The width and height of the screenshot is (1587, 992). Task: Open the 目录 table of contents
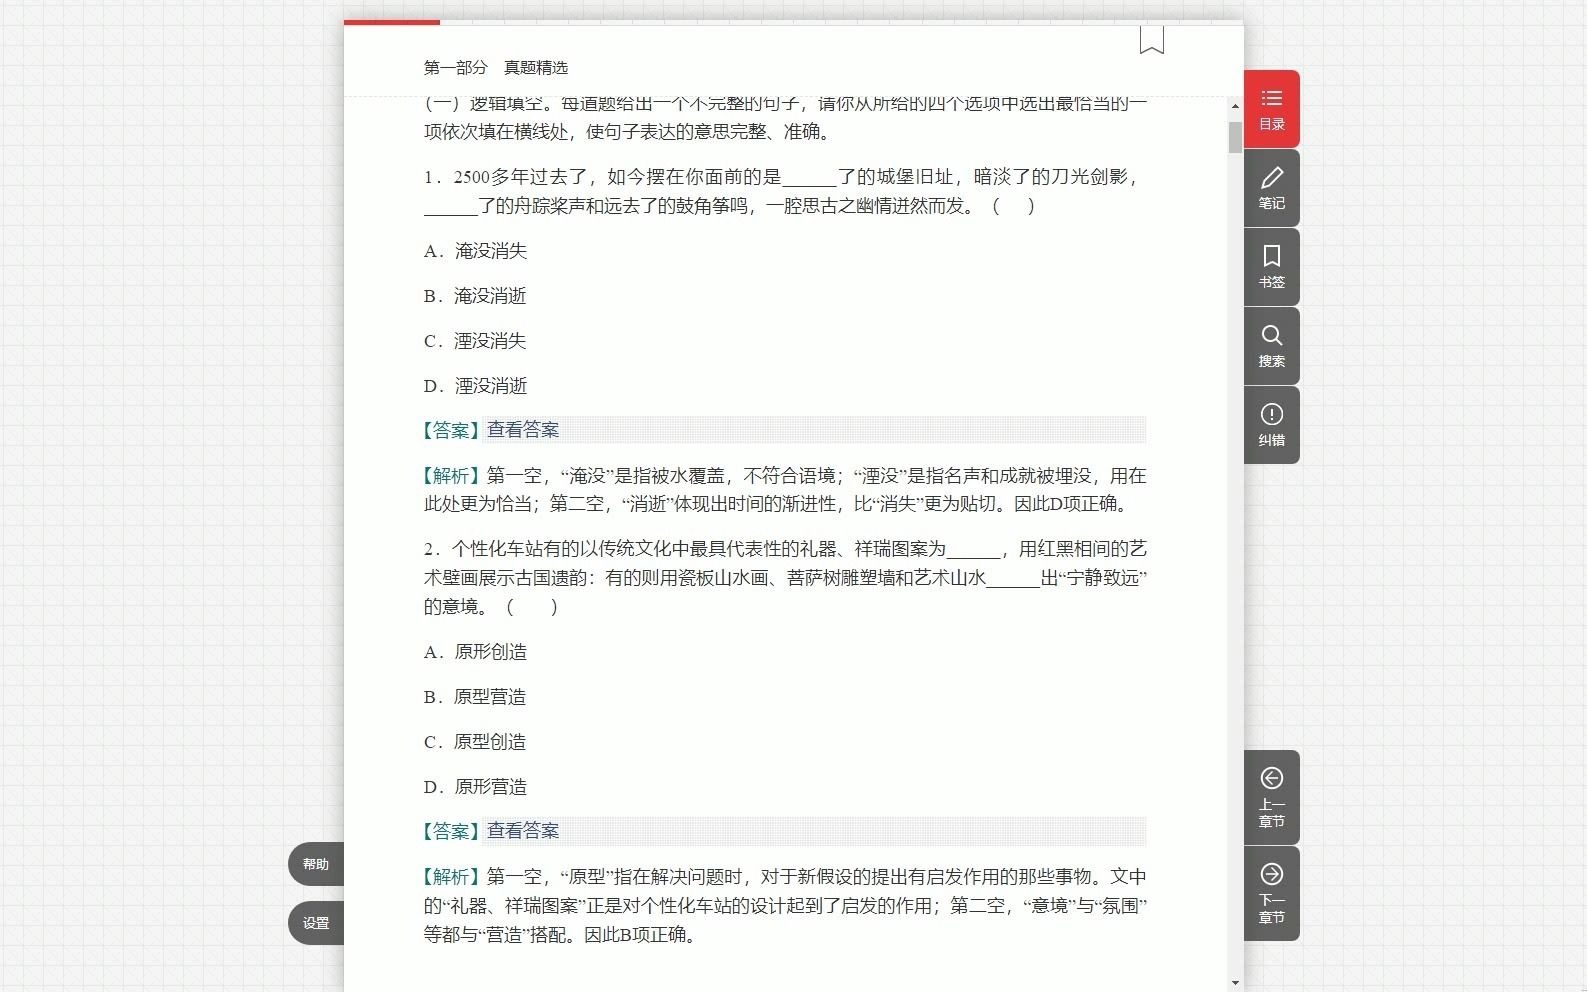click(1271, 109)
